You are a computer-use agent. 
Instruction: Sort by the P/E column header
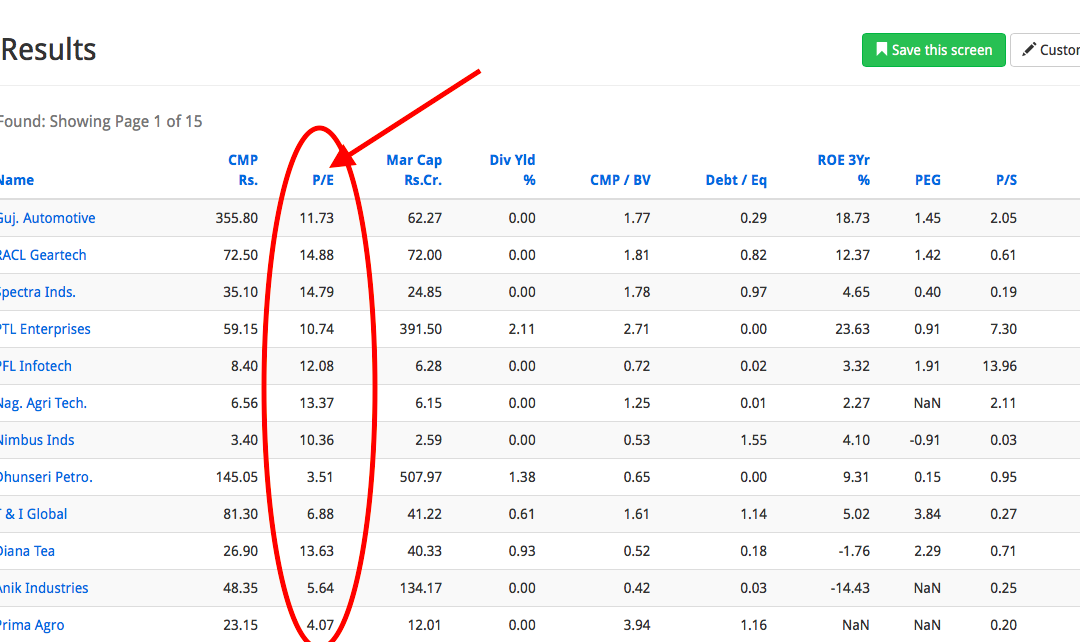coord(323,180)
